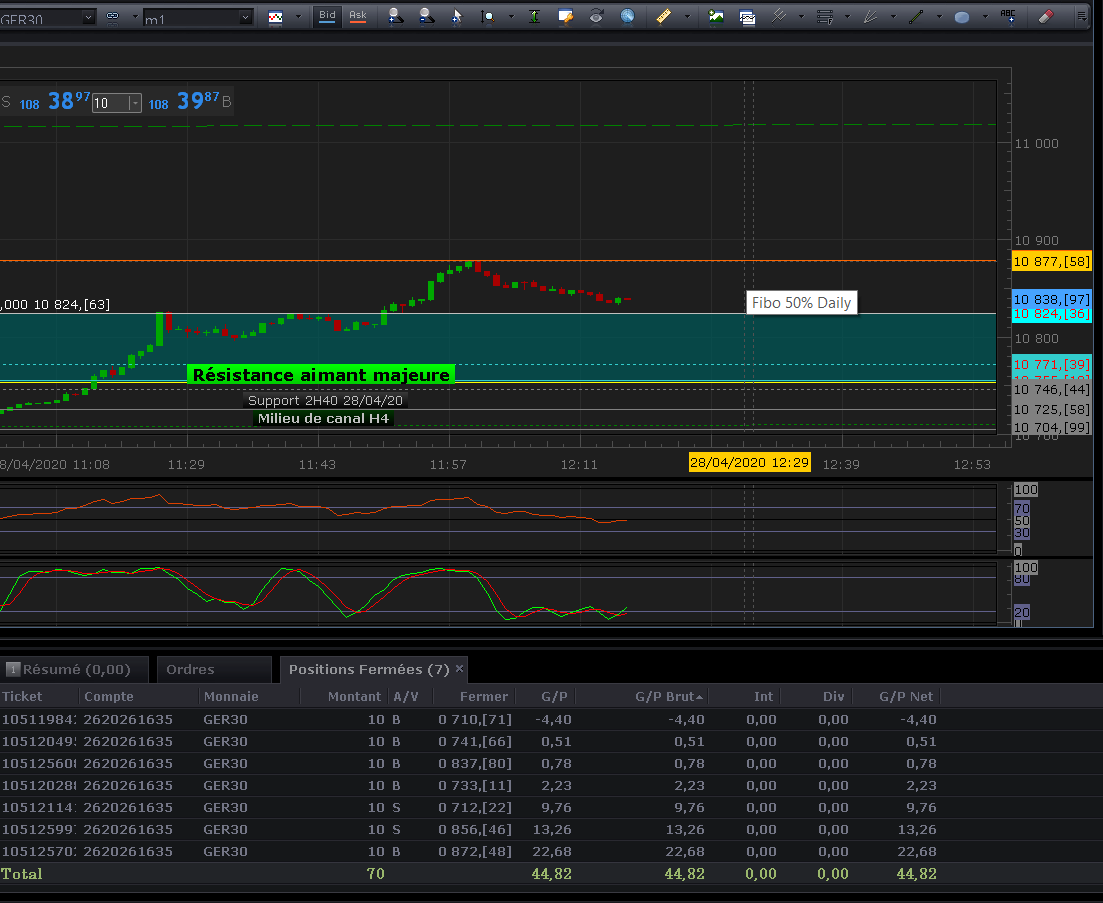
Task: Click the add image icon in toolbar
Action: point(716,16)
